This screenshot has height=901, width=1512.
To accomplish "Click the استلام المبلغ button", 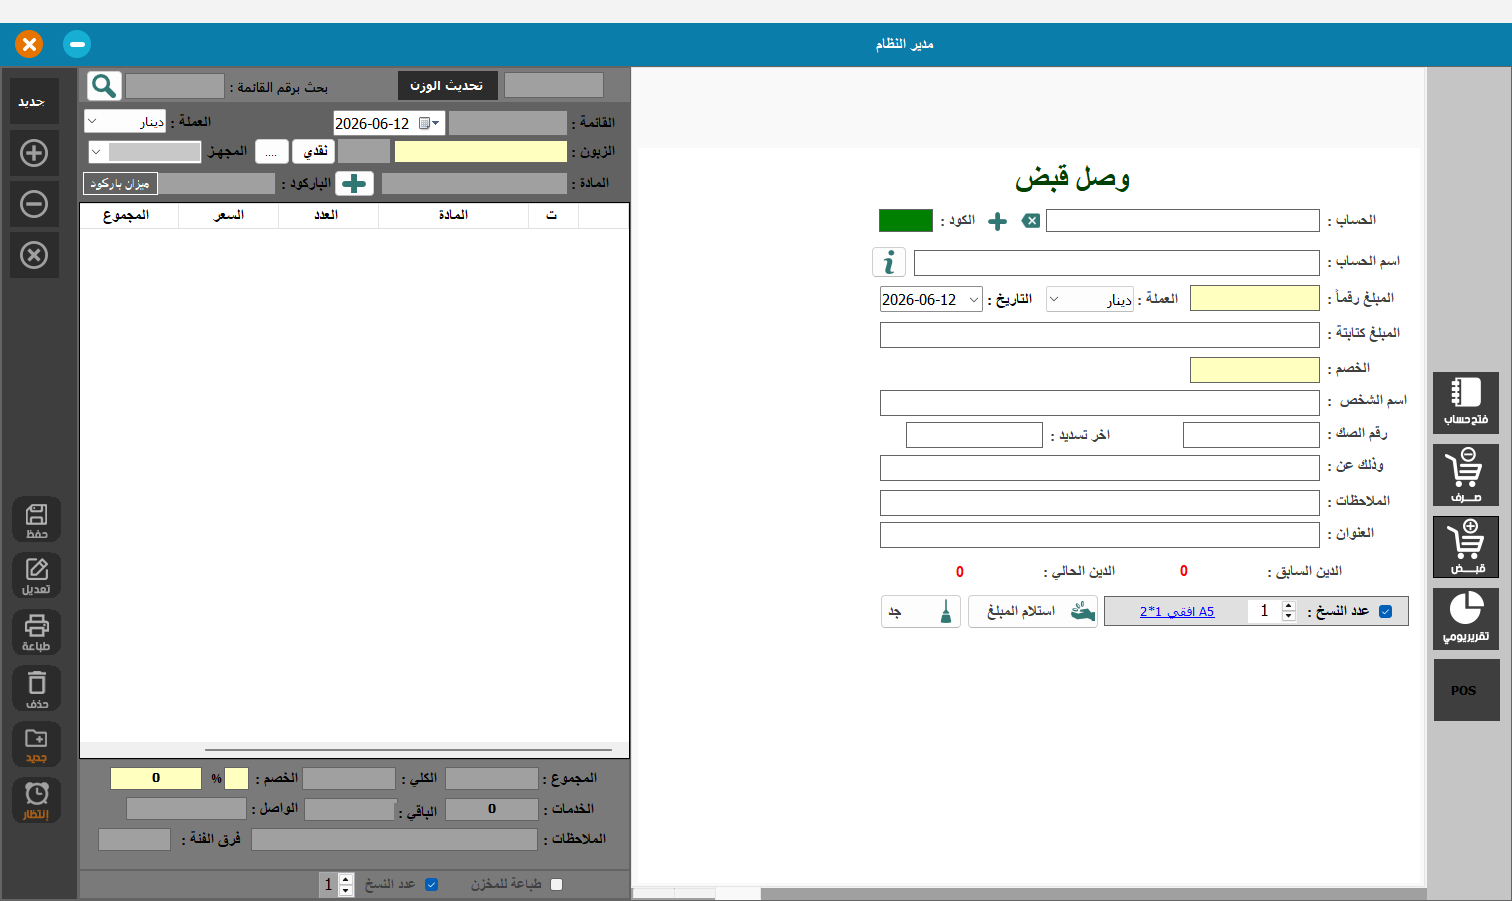I will point(1033,611).
